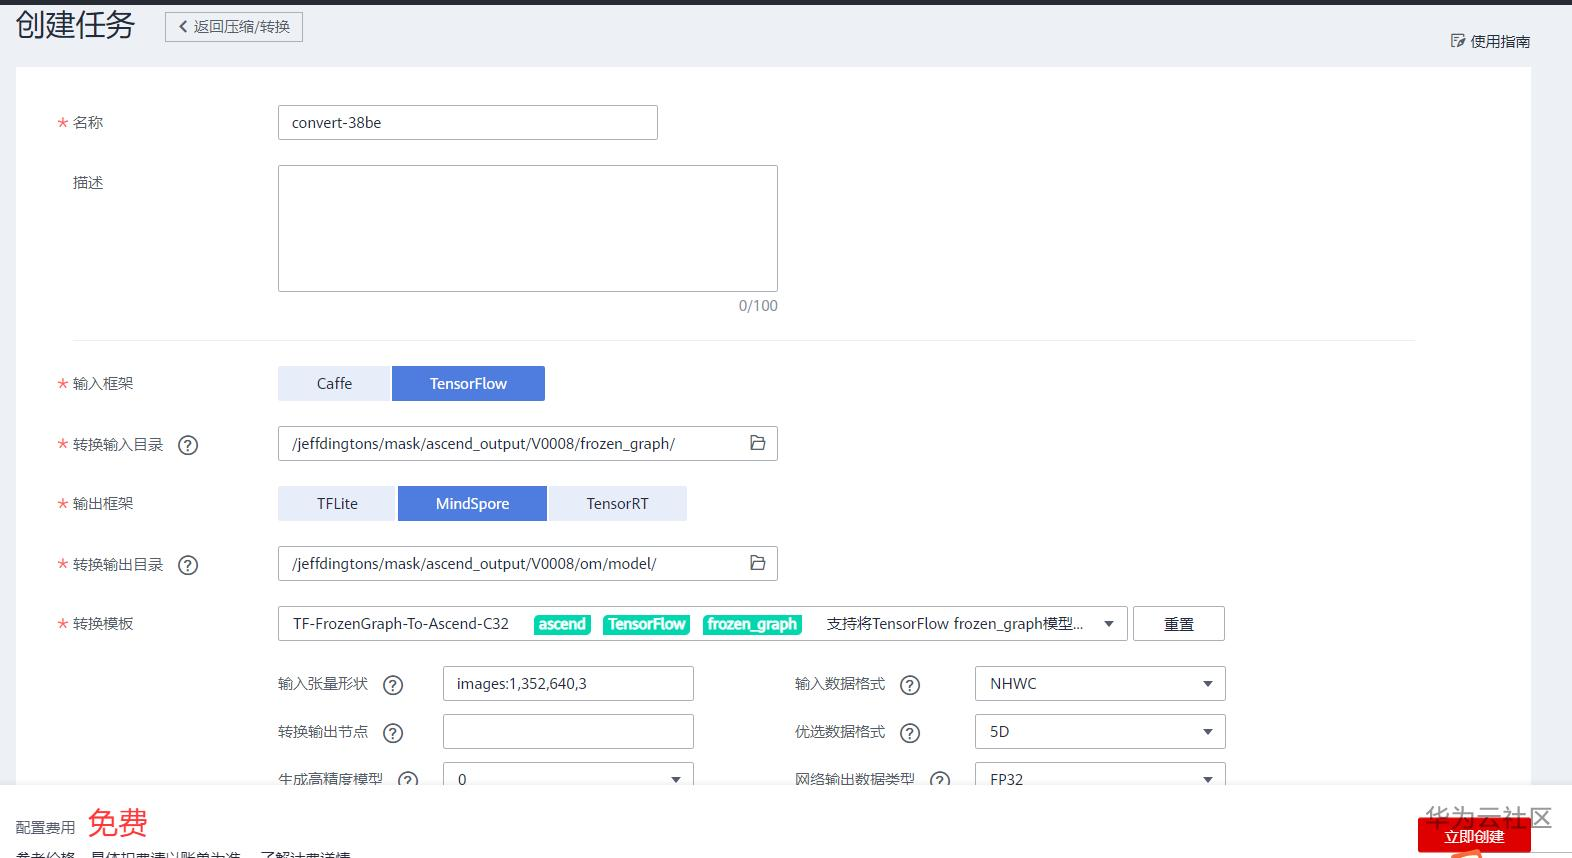
Task: Open the NHWC input data format dropdown
Action: pyautogui.click(x=1100, y=684)
